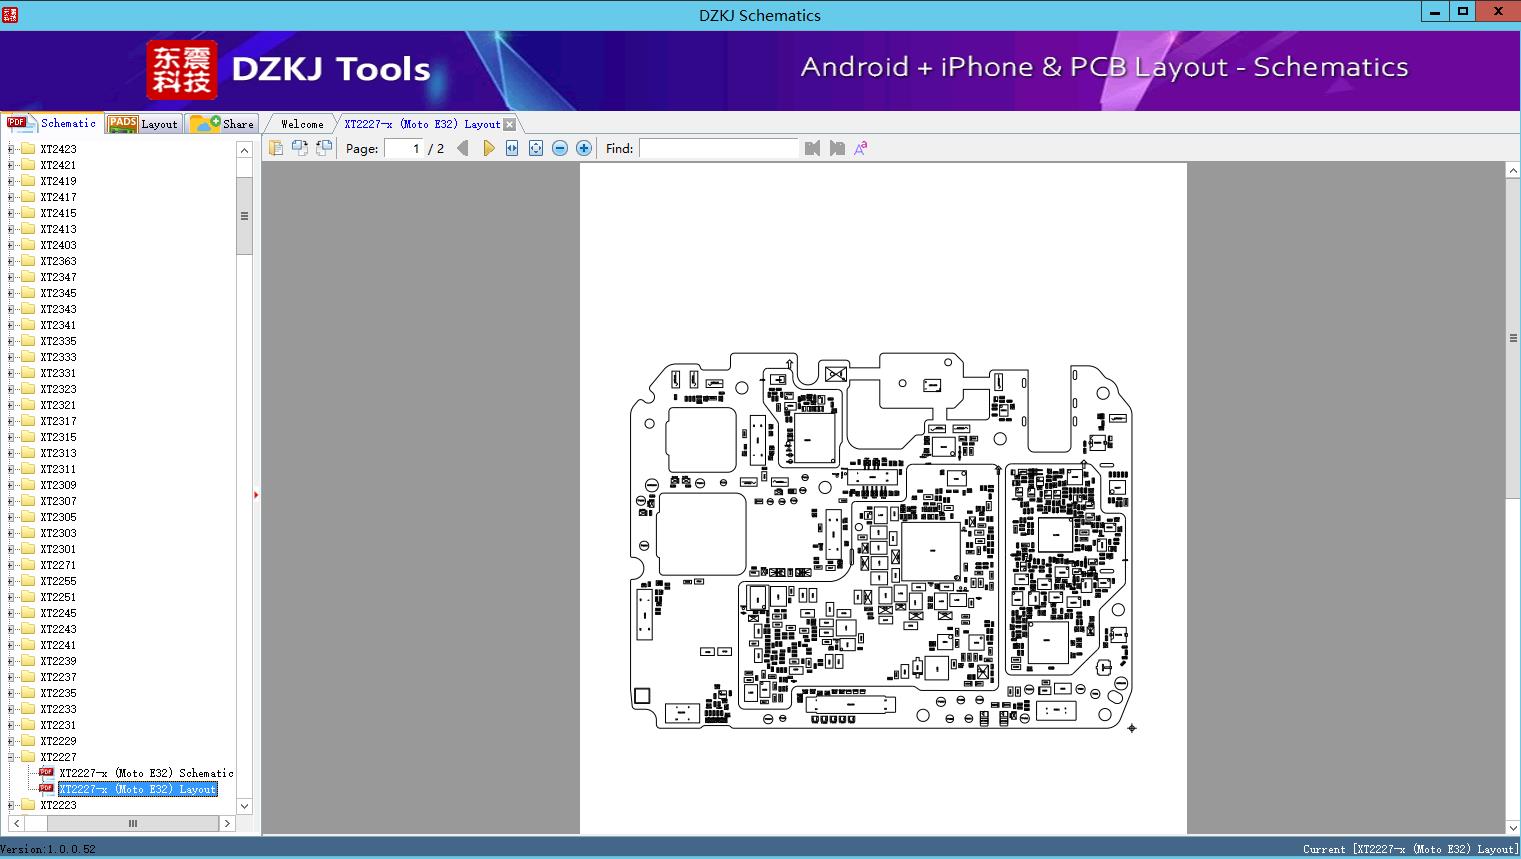Zoom in with the plus icon
The width and height of the screenshot is (1521, 859).
point(584,148)
